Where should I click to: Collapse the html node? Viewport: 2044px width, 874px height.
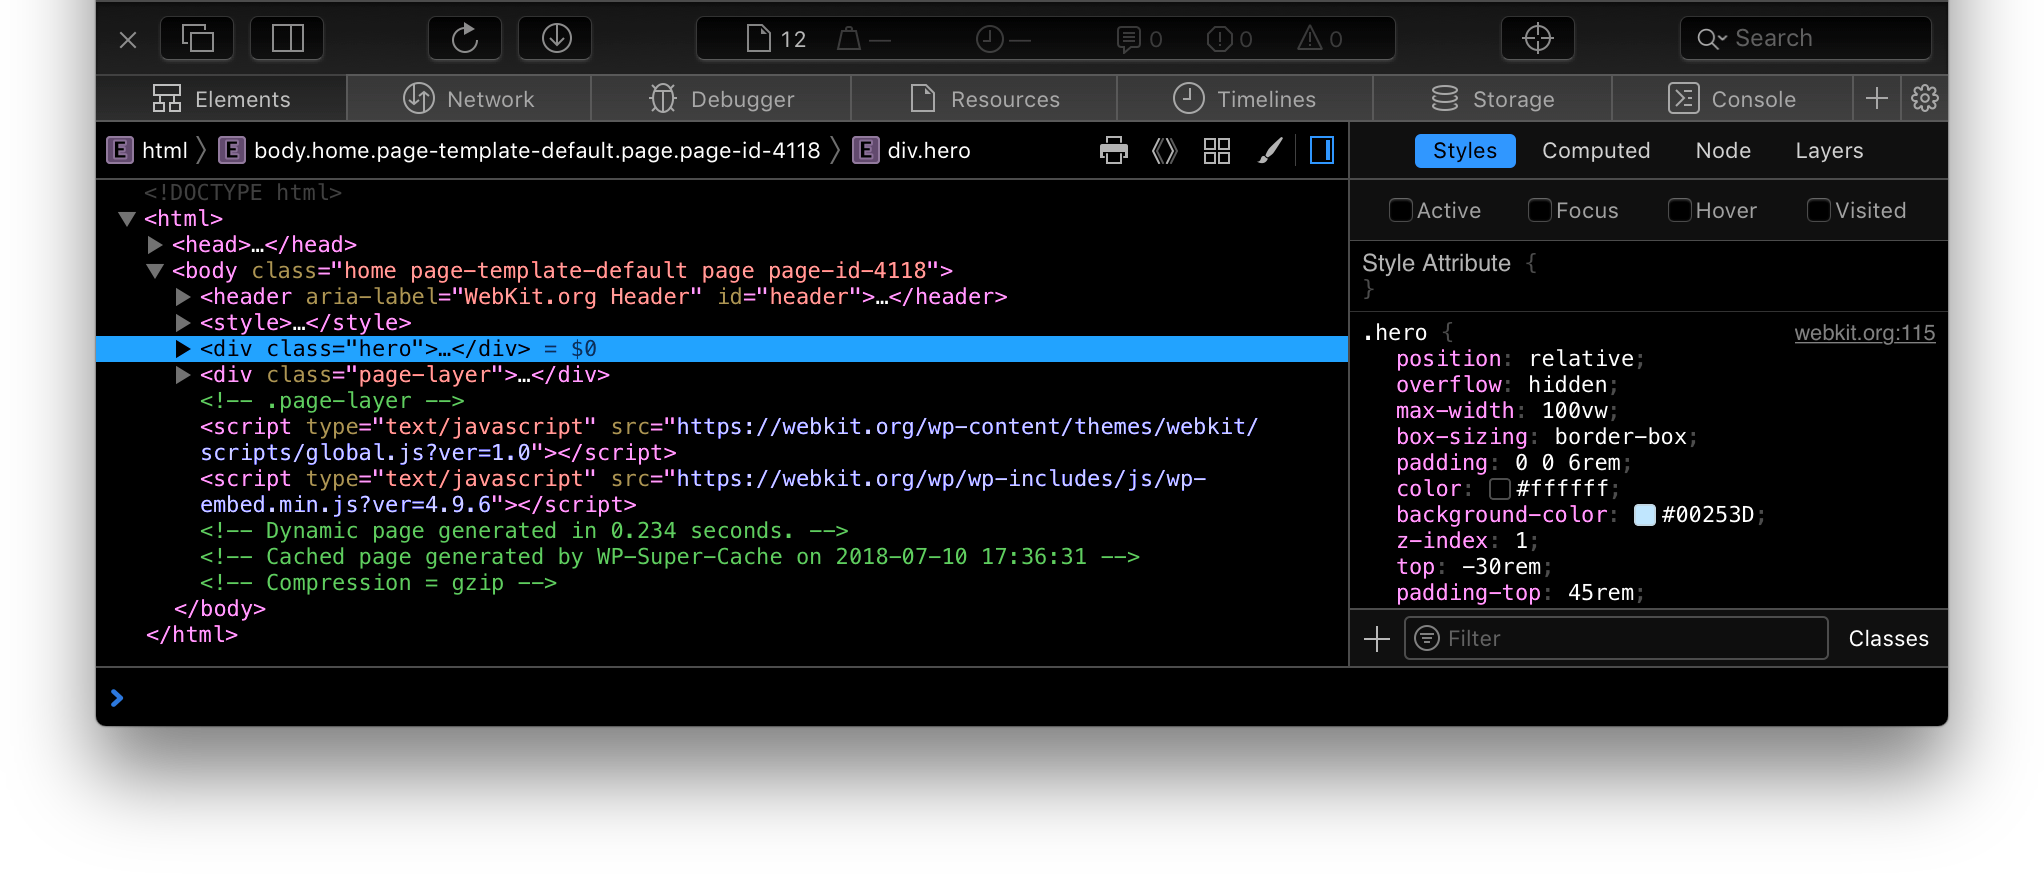(x=127, y=218)
